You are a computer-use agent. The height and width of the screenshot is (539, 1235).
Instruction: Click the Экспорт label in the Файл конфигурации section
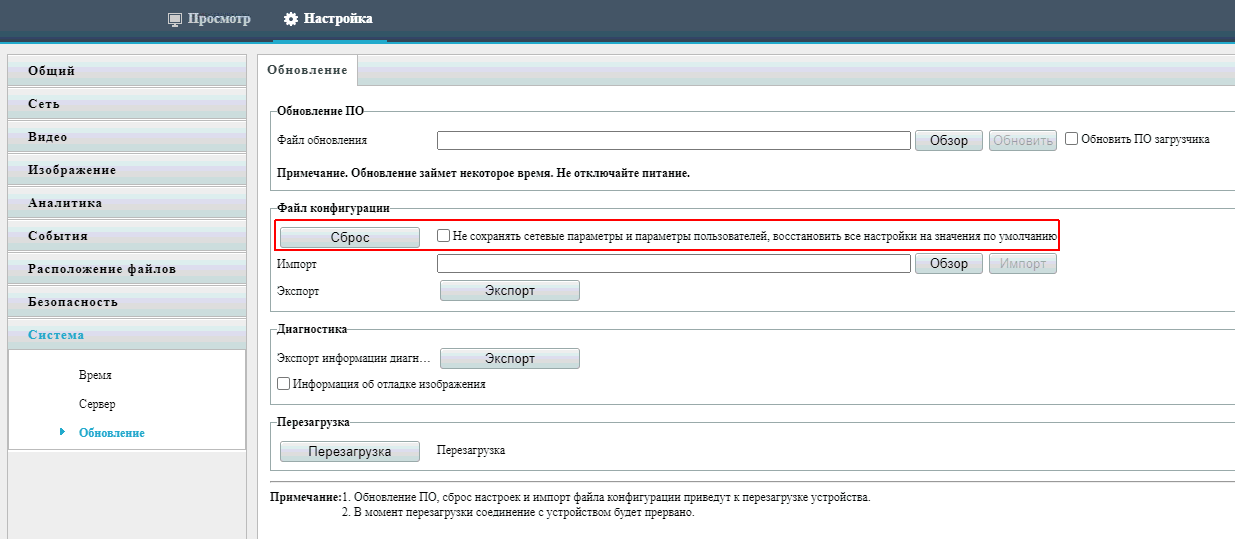pyautogui.click(x=298, y=291)
